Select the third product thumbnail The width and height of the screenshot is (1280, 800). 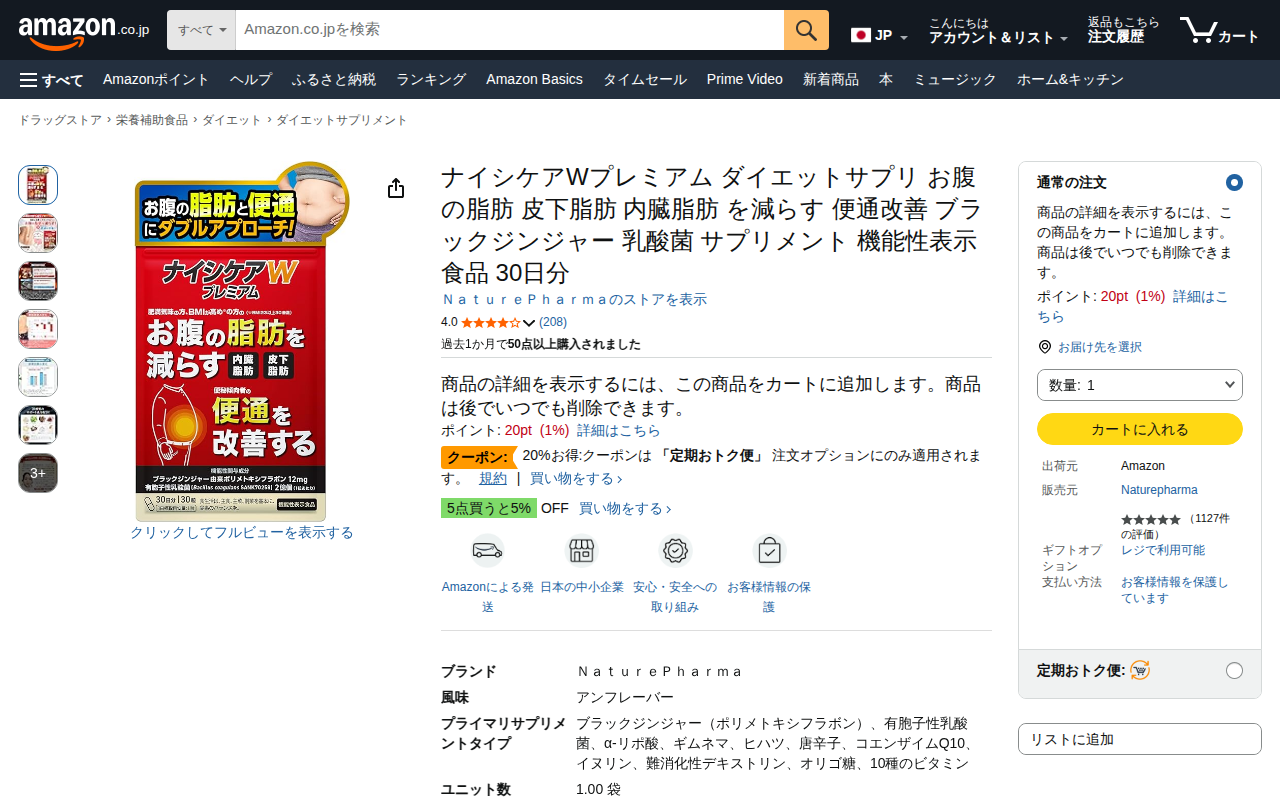(x=38, y=281)
